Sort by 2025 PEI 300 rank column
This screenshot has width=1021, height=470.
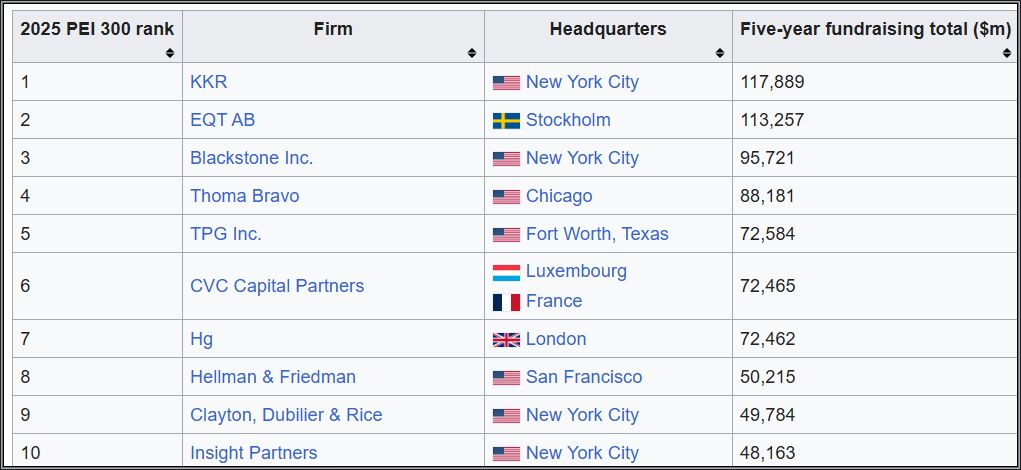170,53
